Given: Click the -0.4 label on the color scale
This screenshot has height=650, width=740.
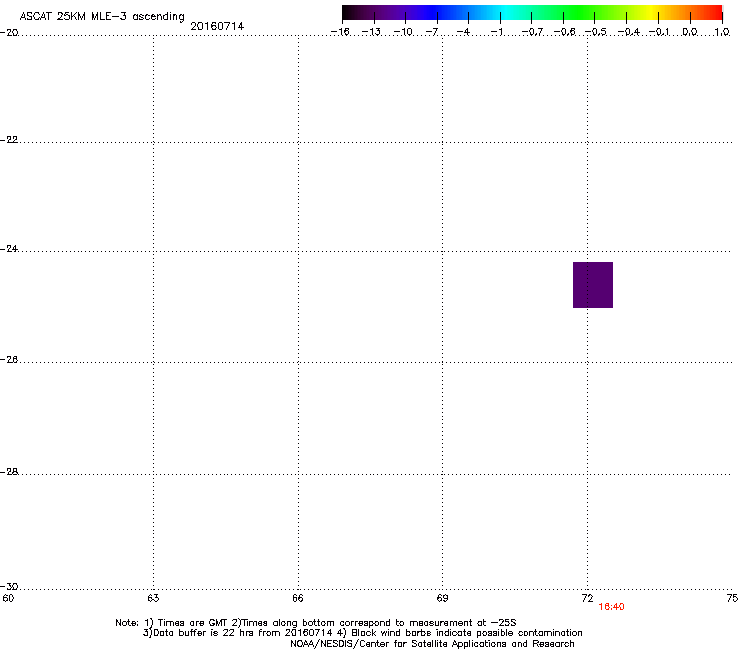Looking at the screenshot, I should (x=629, y=32).
